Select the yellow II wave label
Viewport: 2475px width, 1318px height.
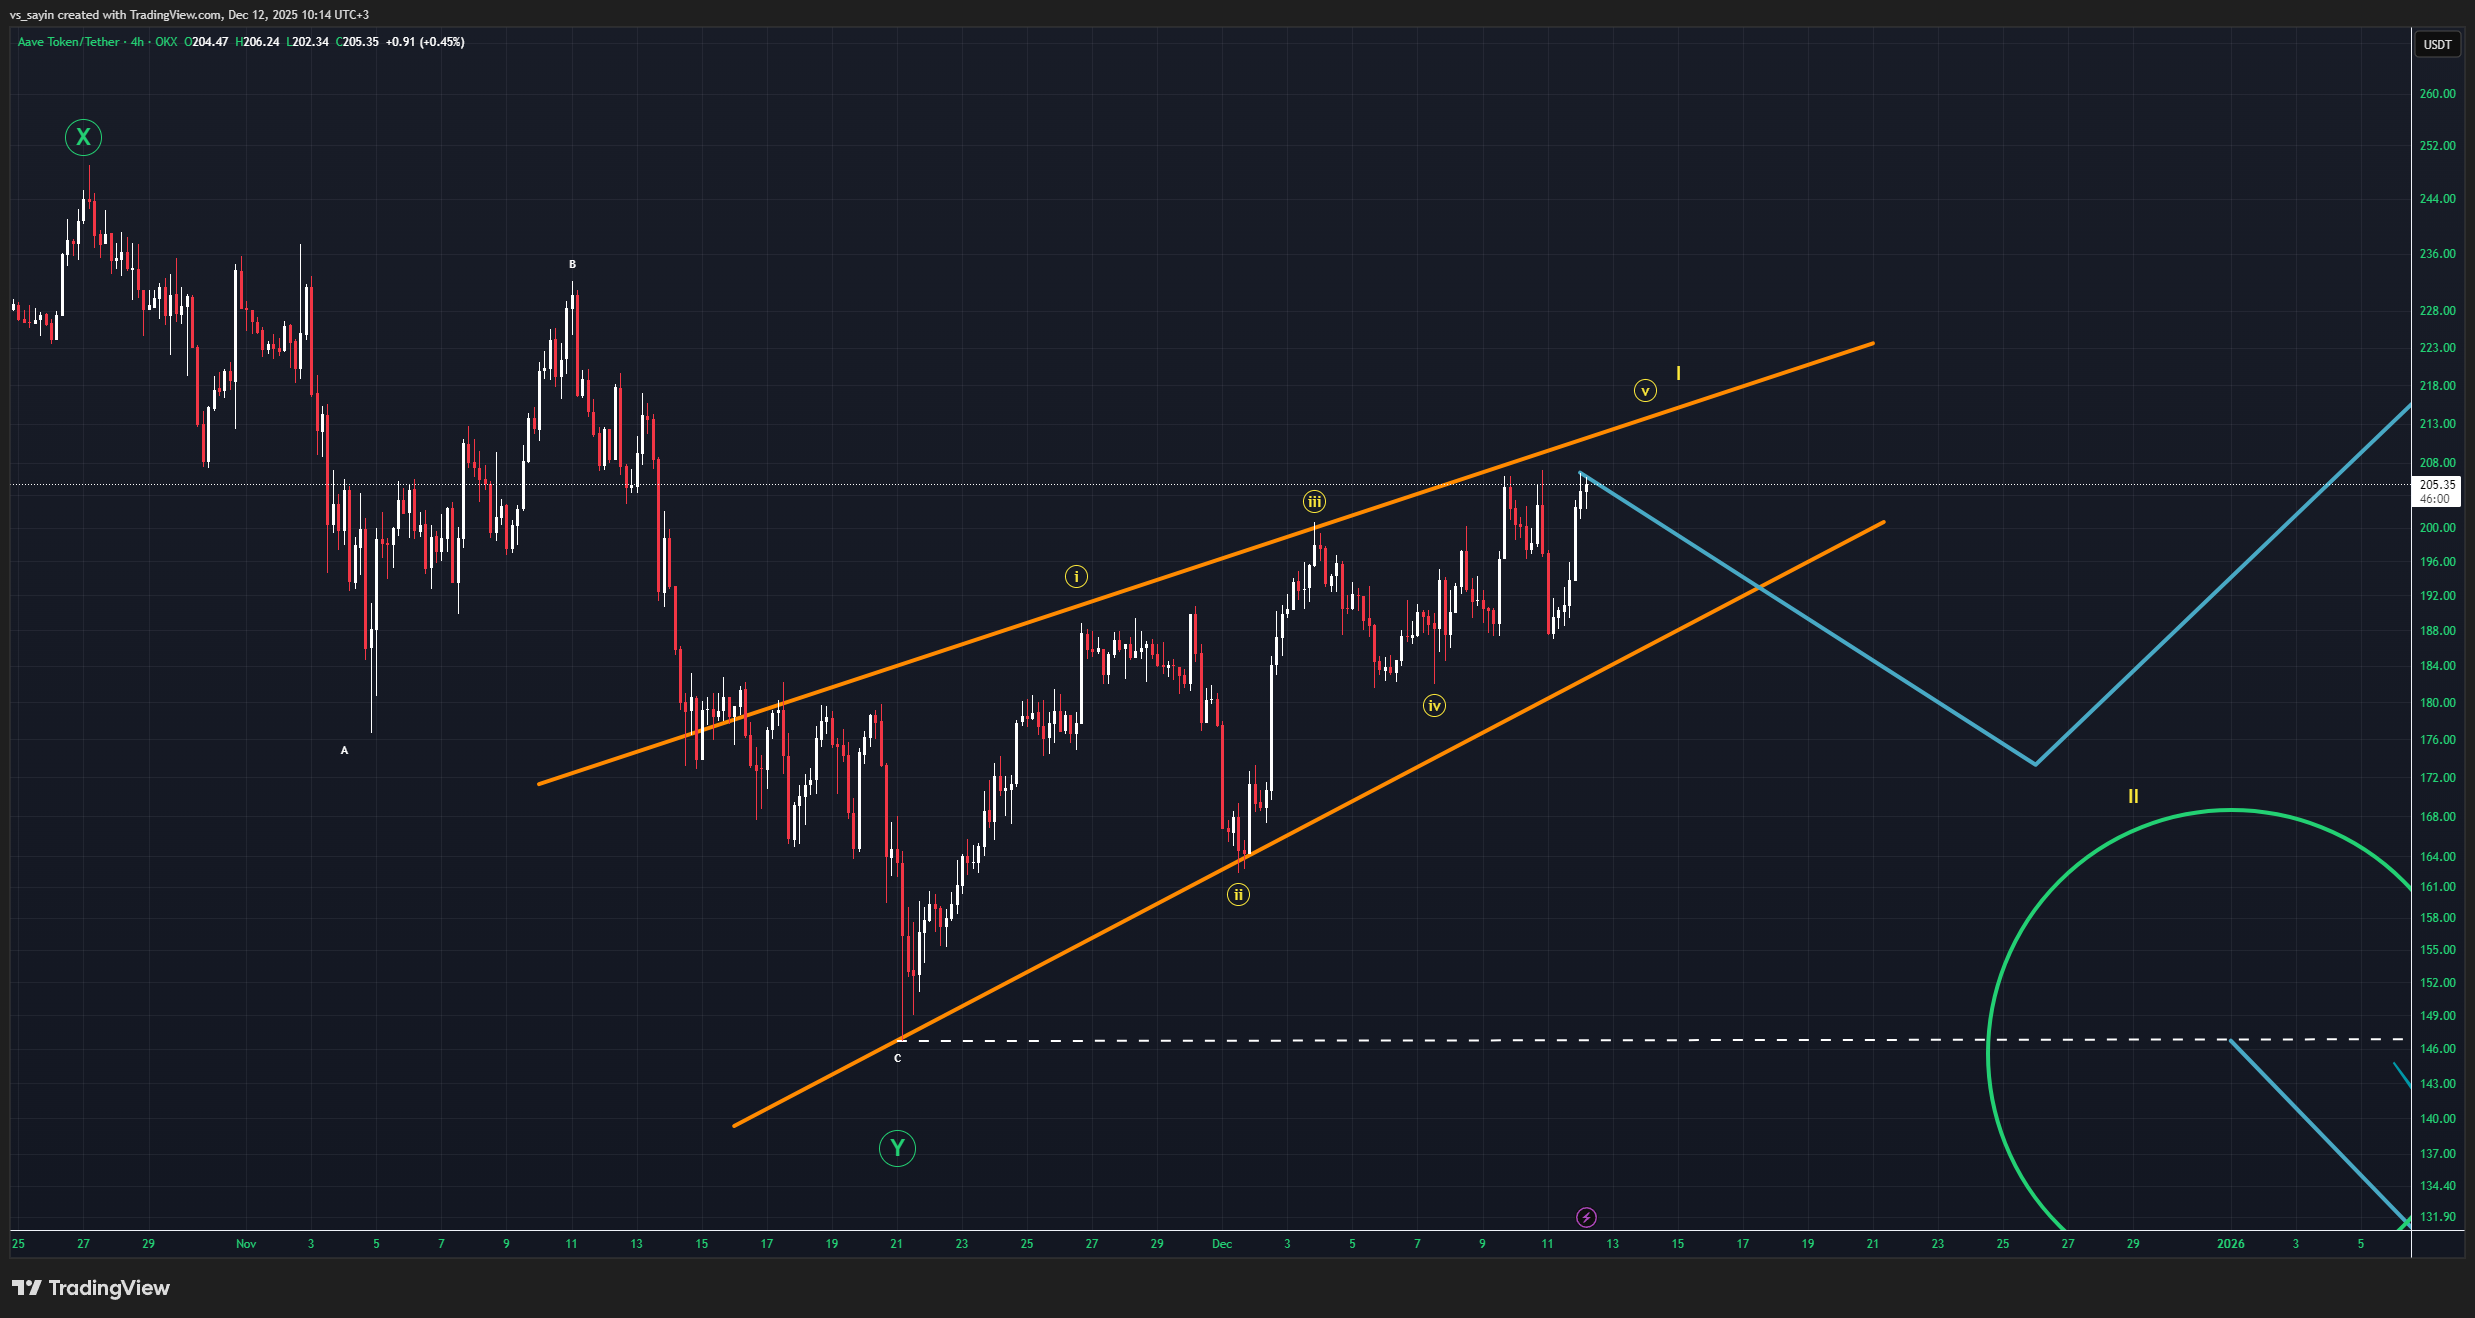[x=2133, y=796]
